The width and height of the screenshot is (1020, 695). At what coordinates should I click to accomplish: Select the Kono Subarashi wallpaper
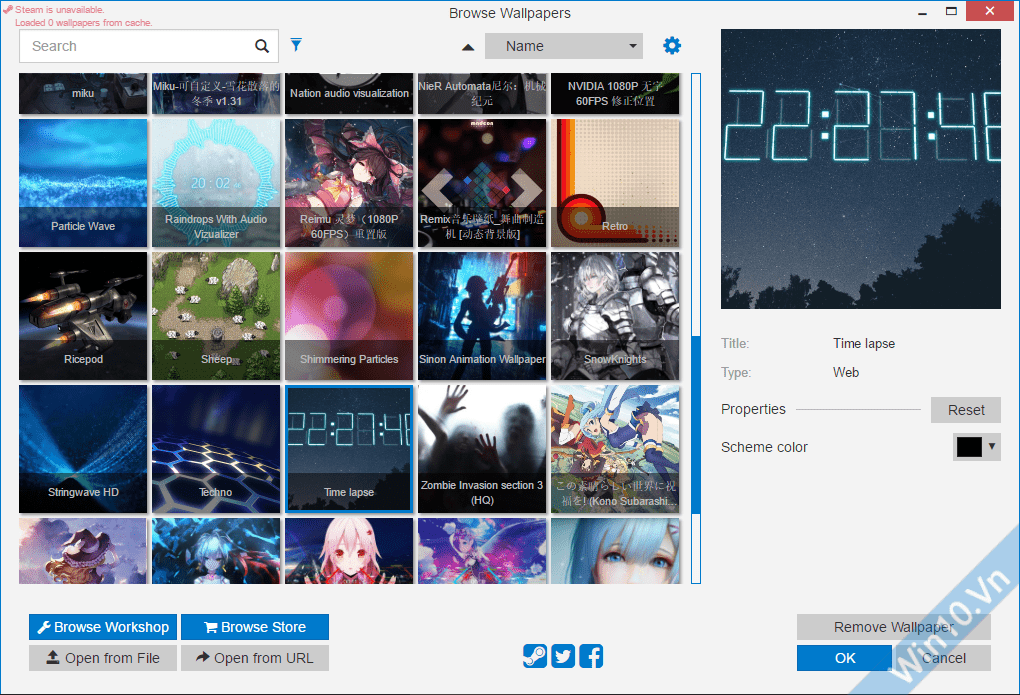point(615,449)
